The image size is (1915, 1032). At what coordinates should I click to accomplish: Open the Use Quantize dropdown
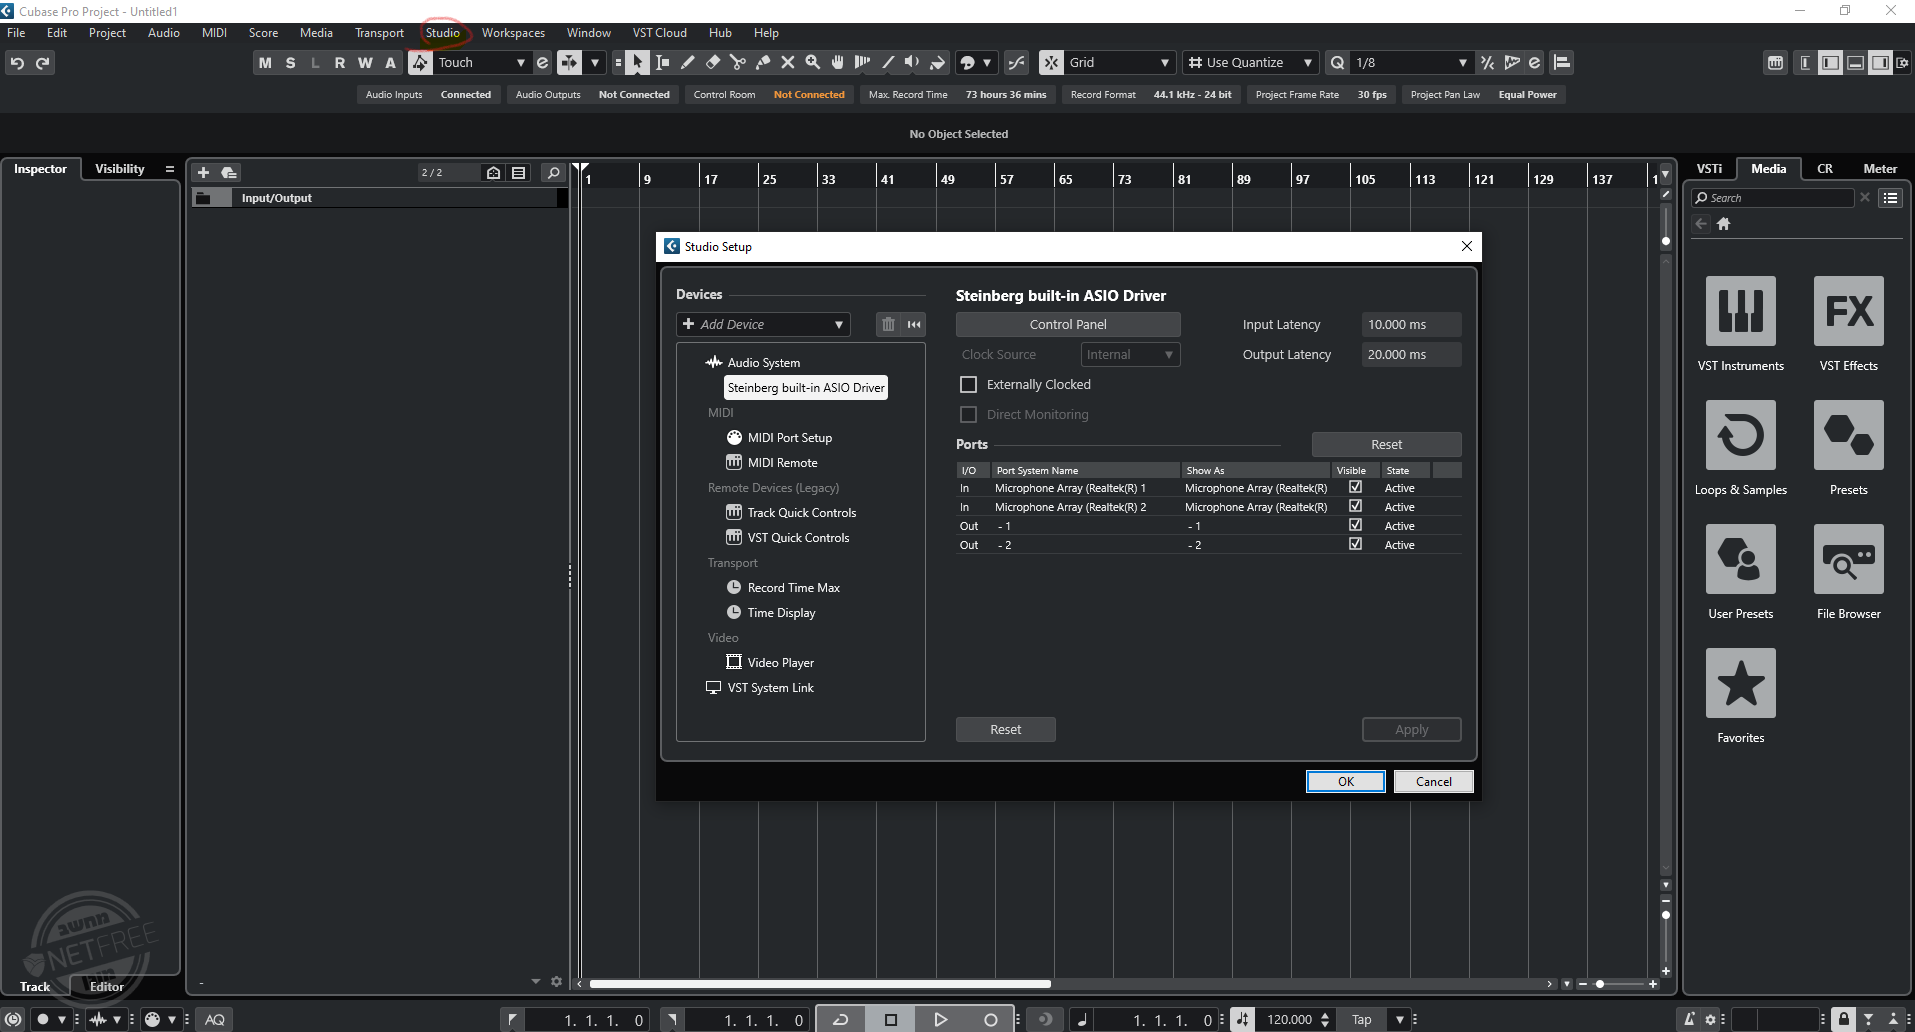[x=1250, y=62]
